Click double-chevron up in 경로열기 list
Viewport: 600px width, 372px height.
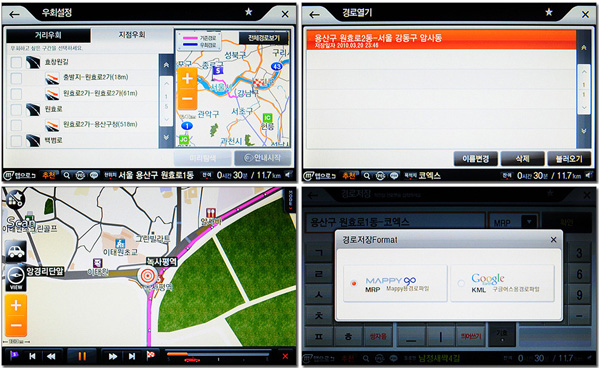[584, 48]
